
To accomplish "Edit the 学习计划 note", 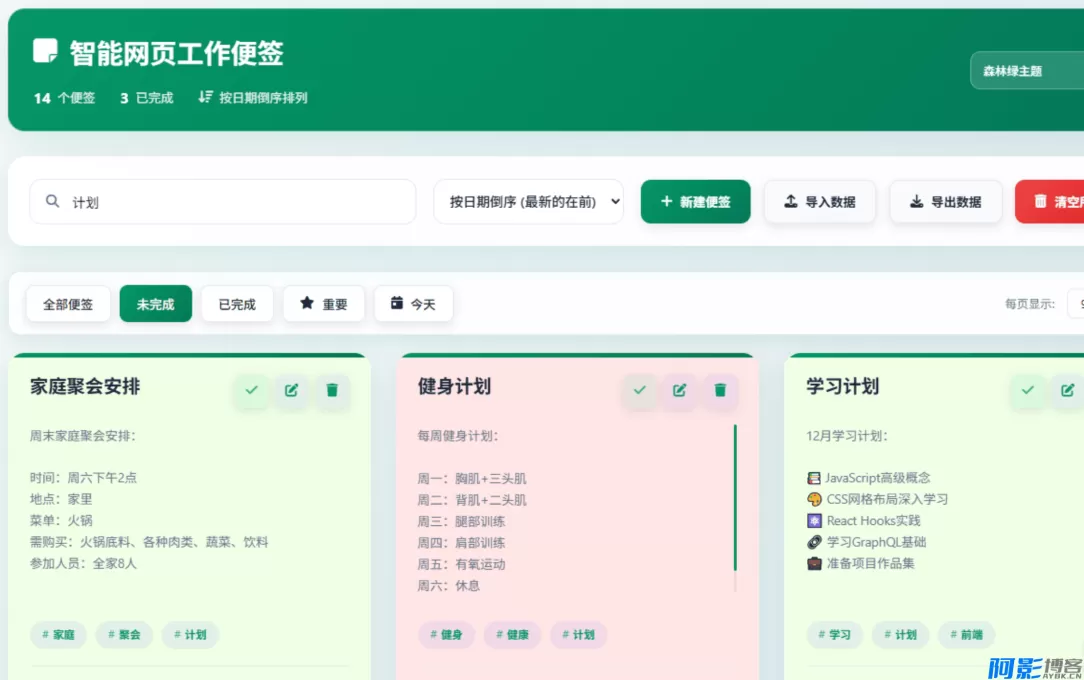I will (1065, 391).
